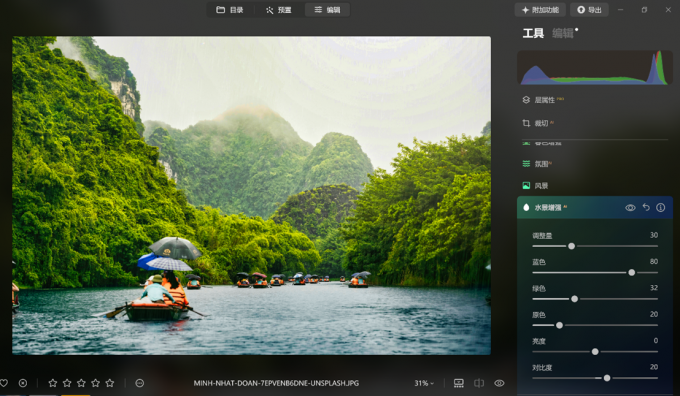Rate the photo four stars
Image resolution: width=680 pixels, height=396 pixels.
pyautogui.click(x=96, y=383)
